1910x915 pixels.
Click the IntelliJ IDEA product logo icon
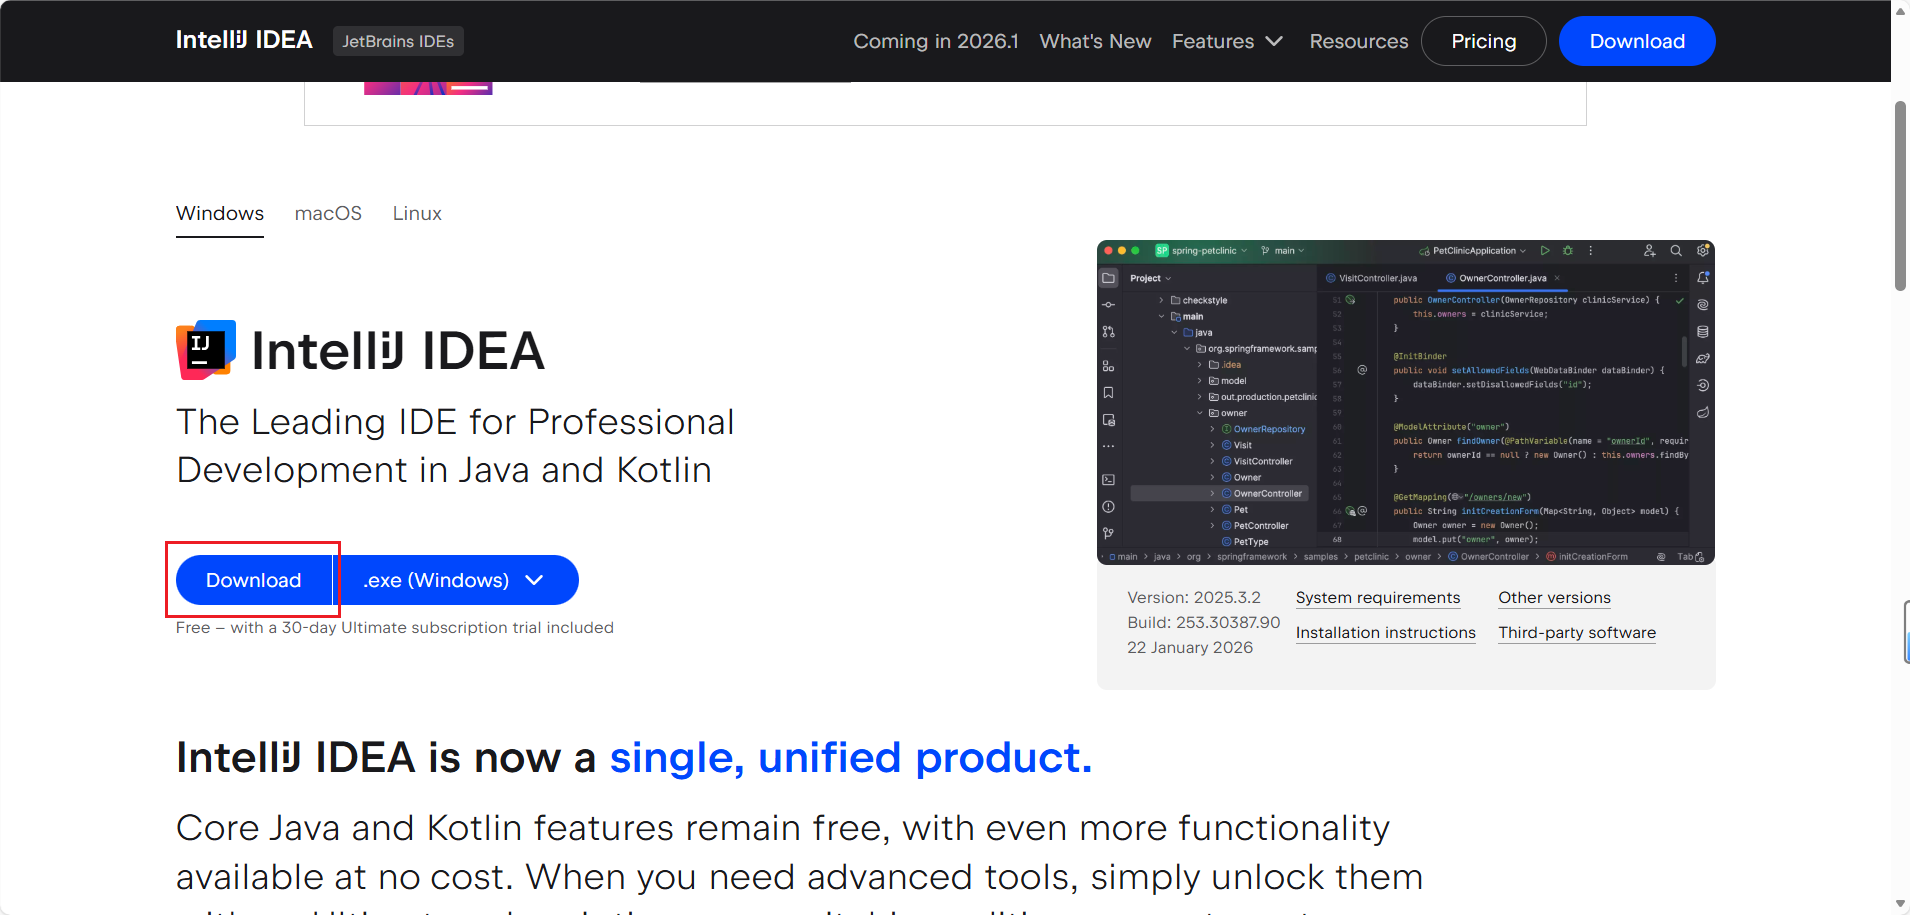click(206, 350)
